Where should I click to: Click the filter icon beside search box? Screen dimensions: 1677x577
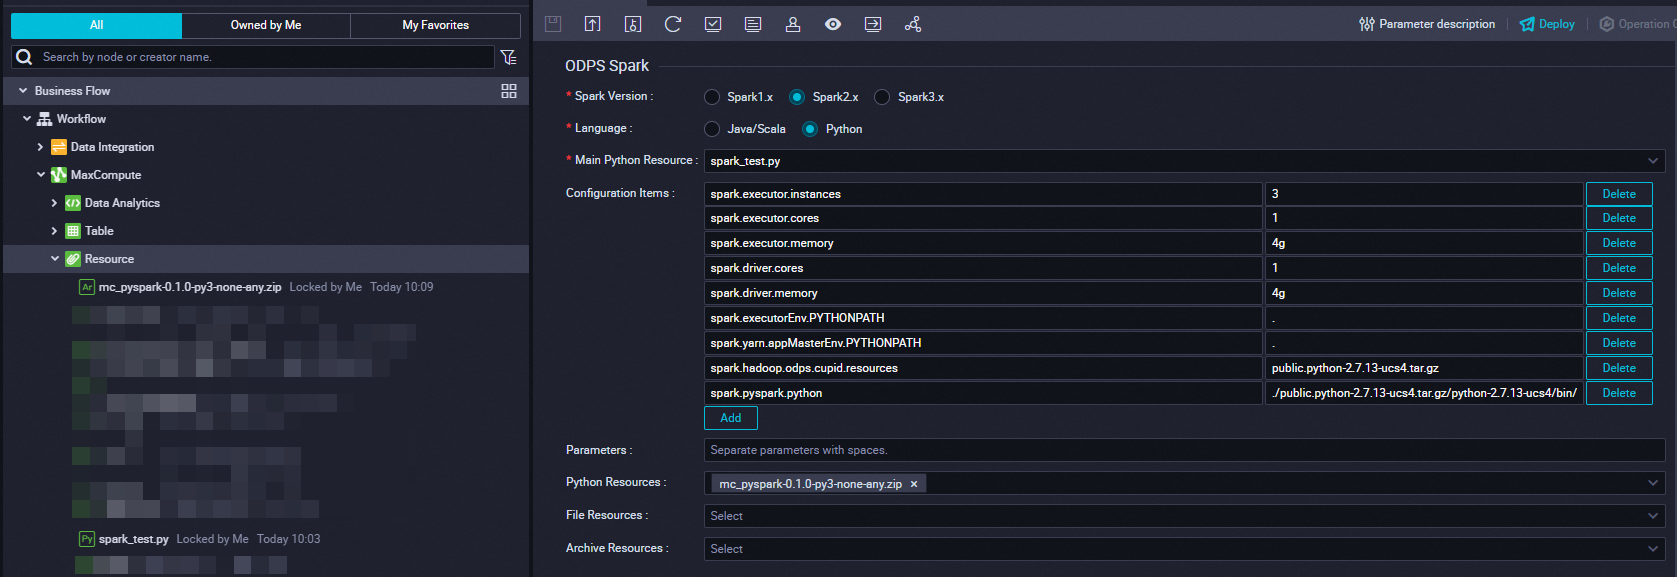click(x=509, y=57)
